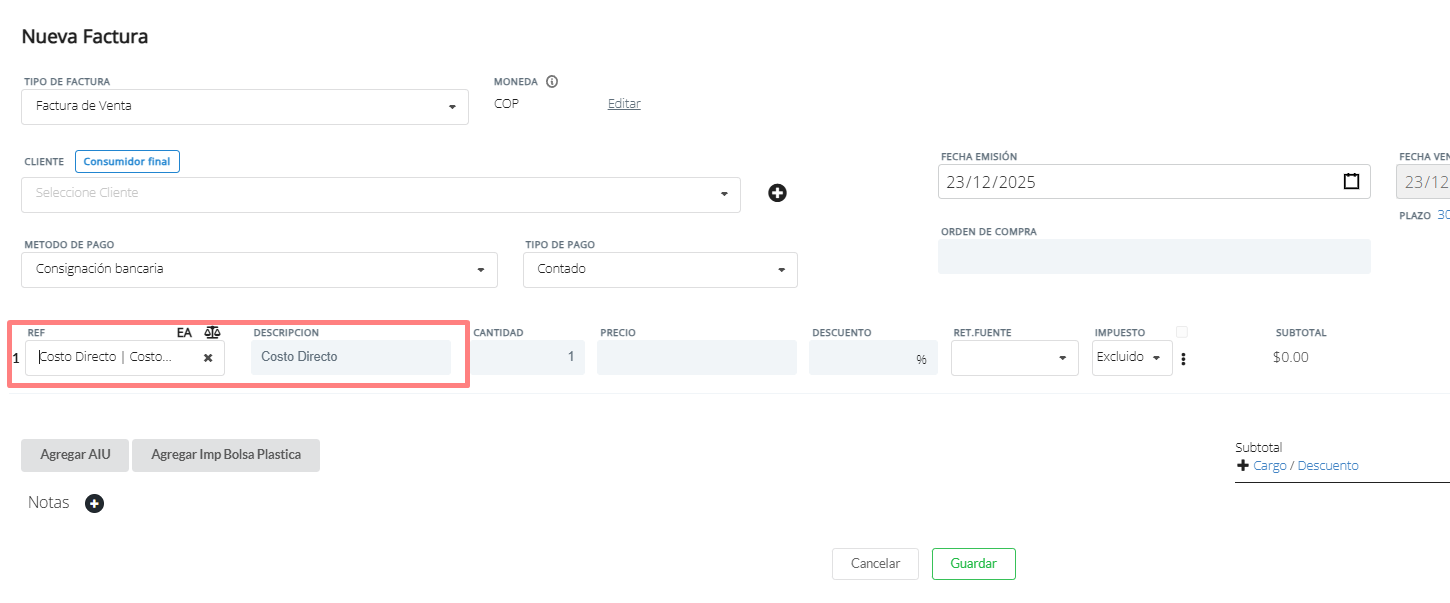1450x603 pixels.
Task: Open the line item three-dot options menu
Action: pyautogui.click(x=1184, y=359)
